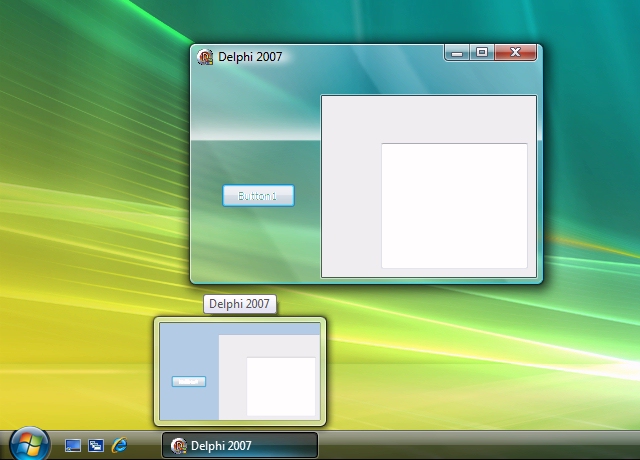Click the Button1 button in Delphi window
This screenshot has width=640, height=460.
[x=258, y=196]
